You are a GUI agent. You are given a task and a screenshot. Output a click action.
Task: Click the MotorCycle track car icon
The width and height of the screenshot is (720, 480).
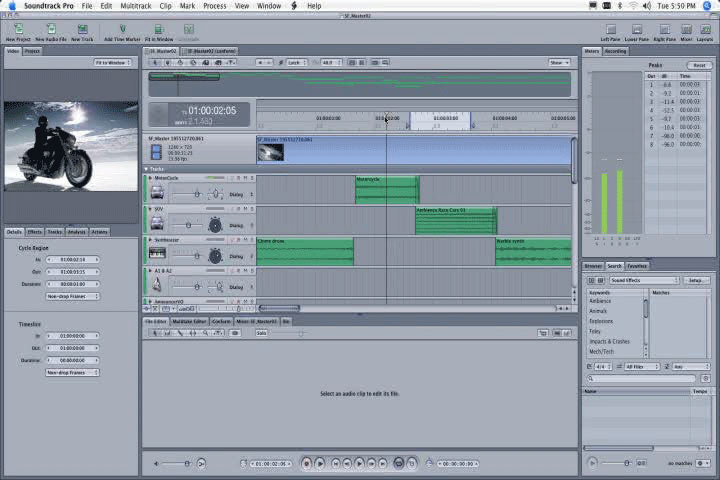[x=157, y=192]
